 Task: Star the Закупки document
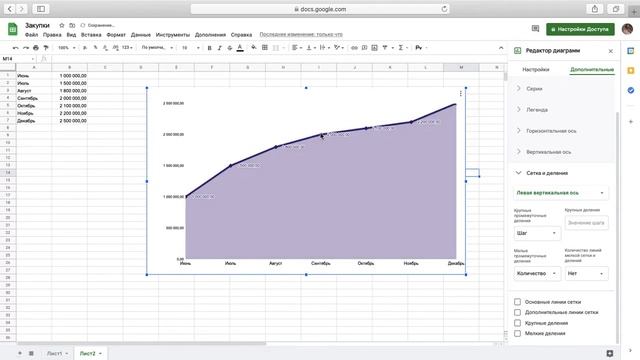[x=62, y=25]
